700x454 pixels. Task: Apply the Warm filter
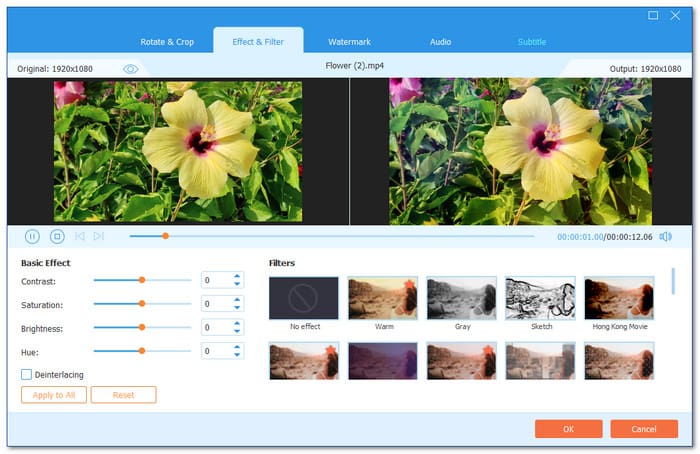point(383,298)
